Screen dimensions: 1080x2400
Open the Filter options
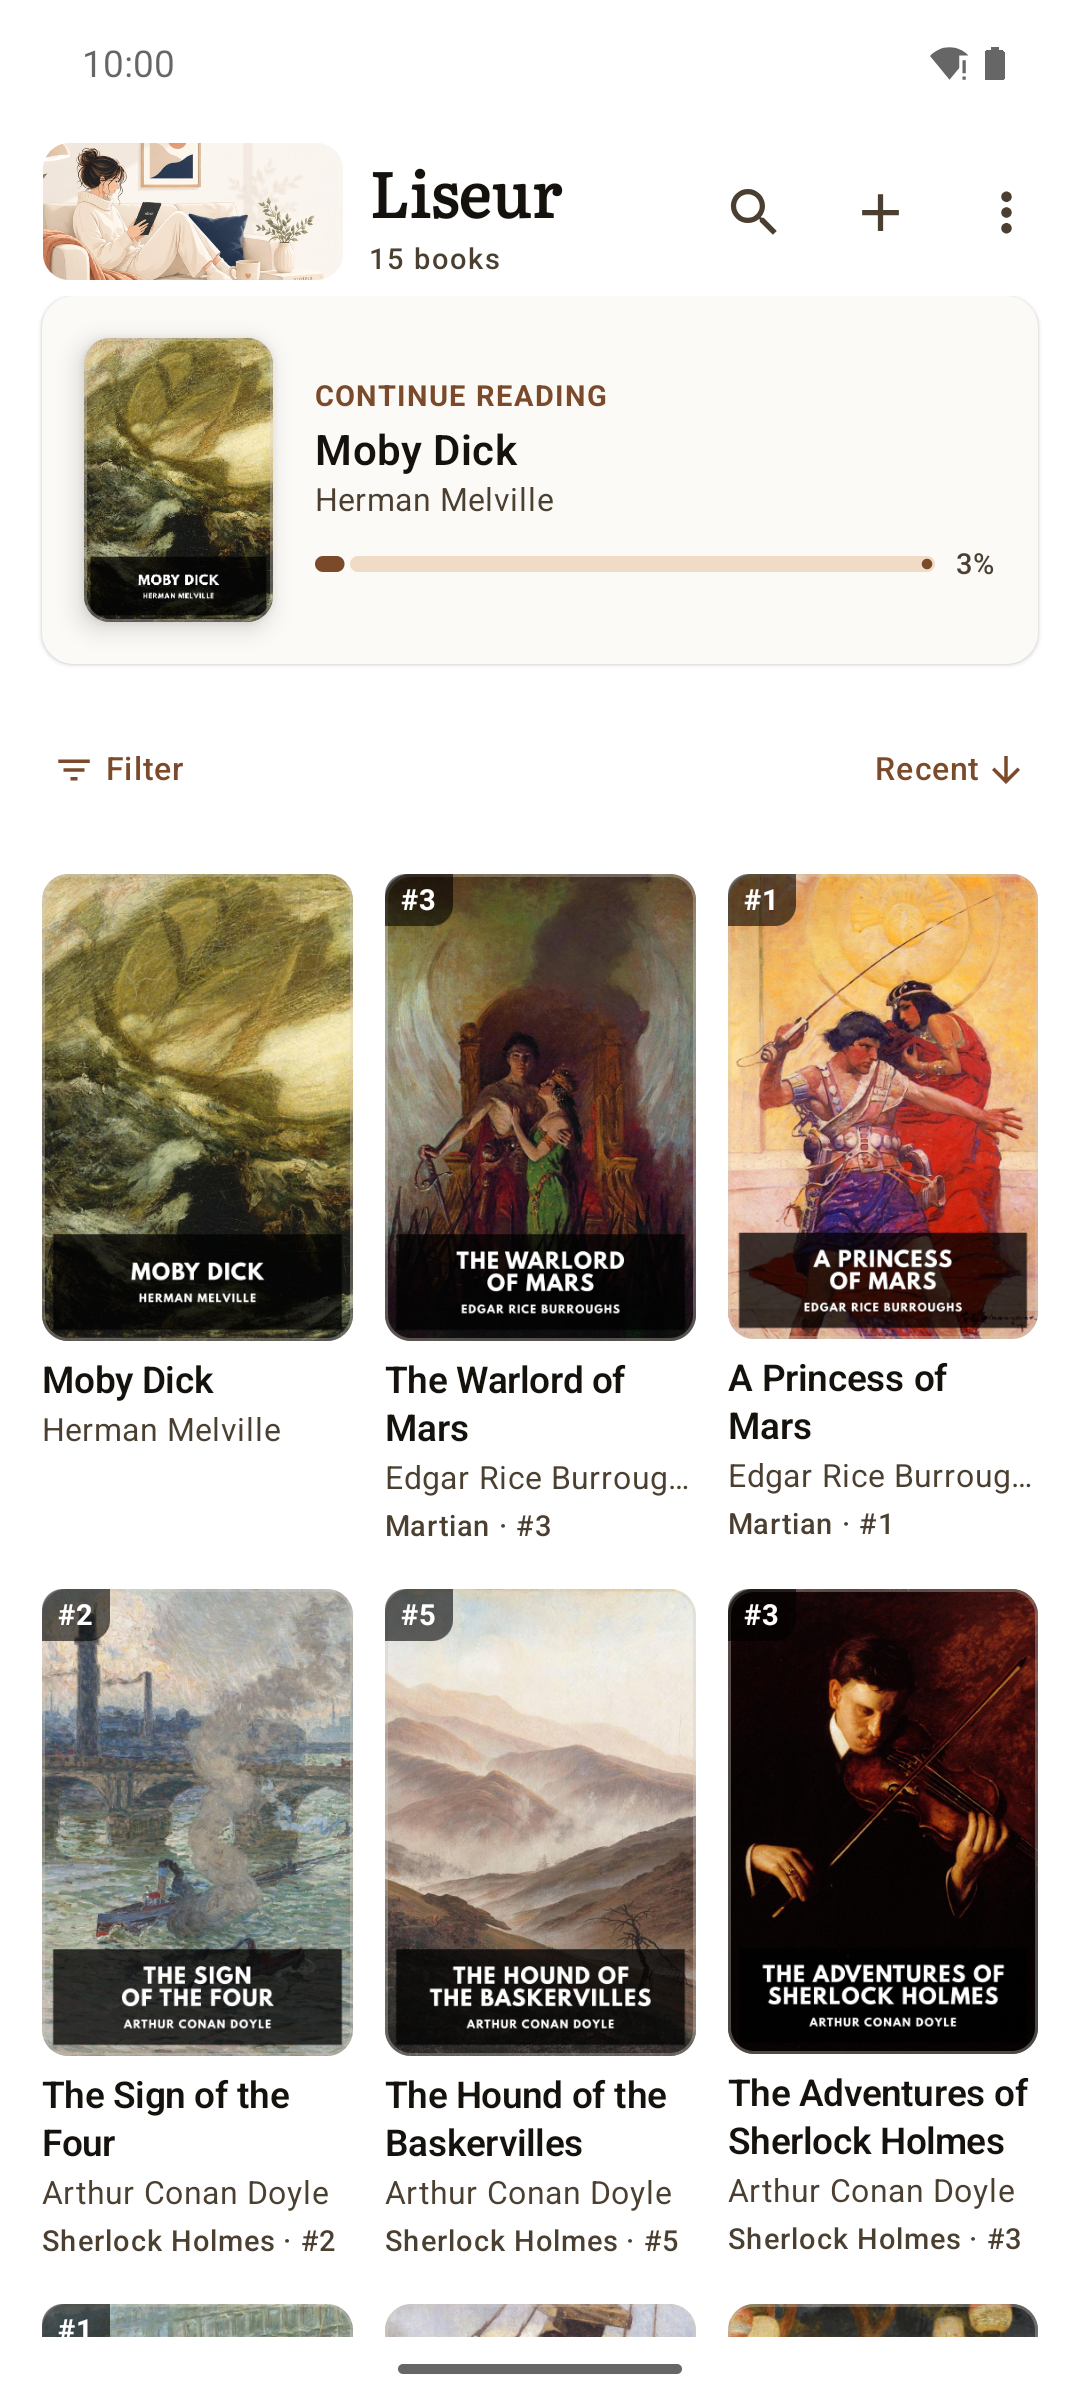(x=120, y=769)
